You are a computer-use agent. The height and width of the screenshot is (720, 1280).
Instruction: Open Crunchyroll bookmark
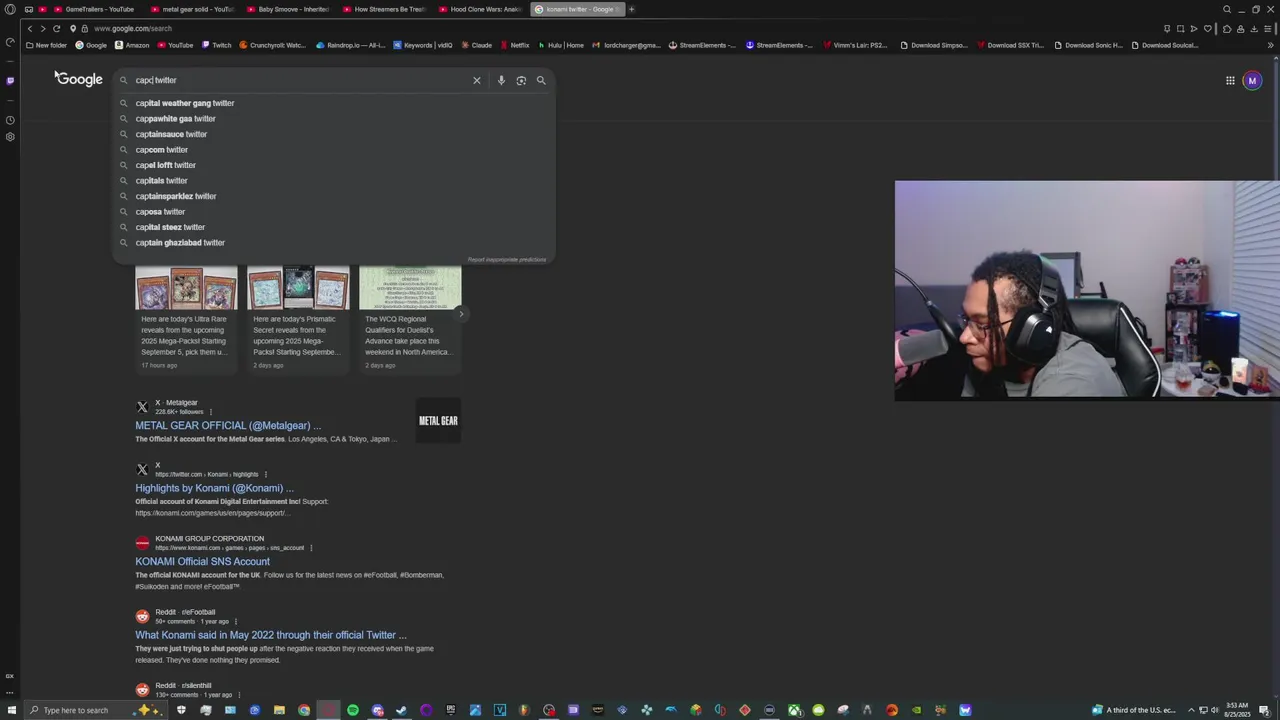point(273,45)
